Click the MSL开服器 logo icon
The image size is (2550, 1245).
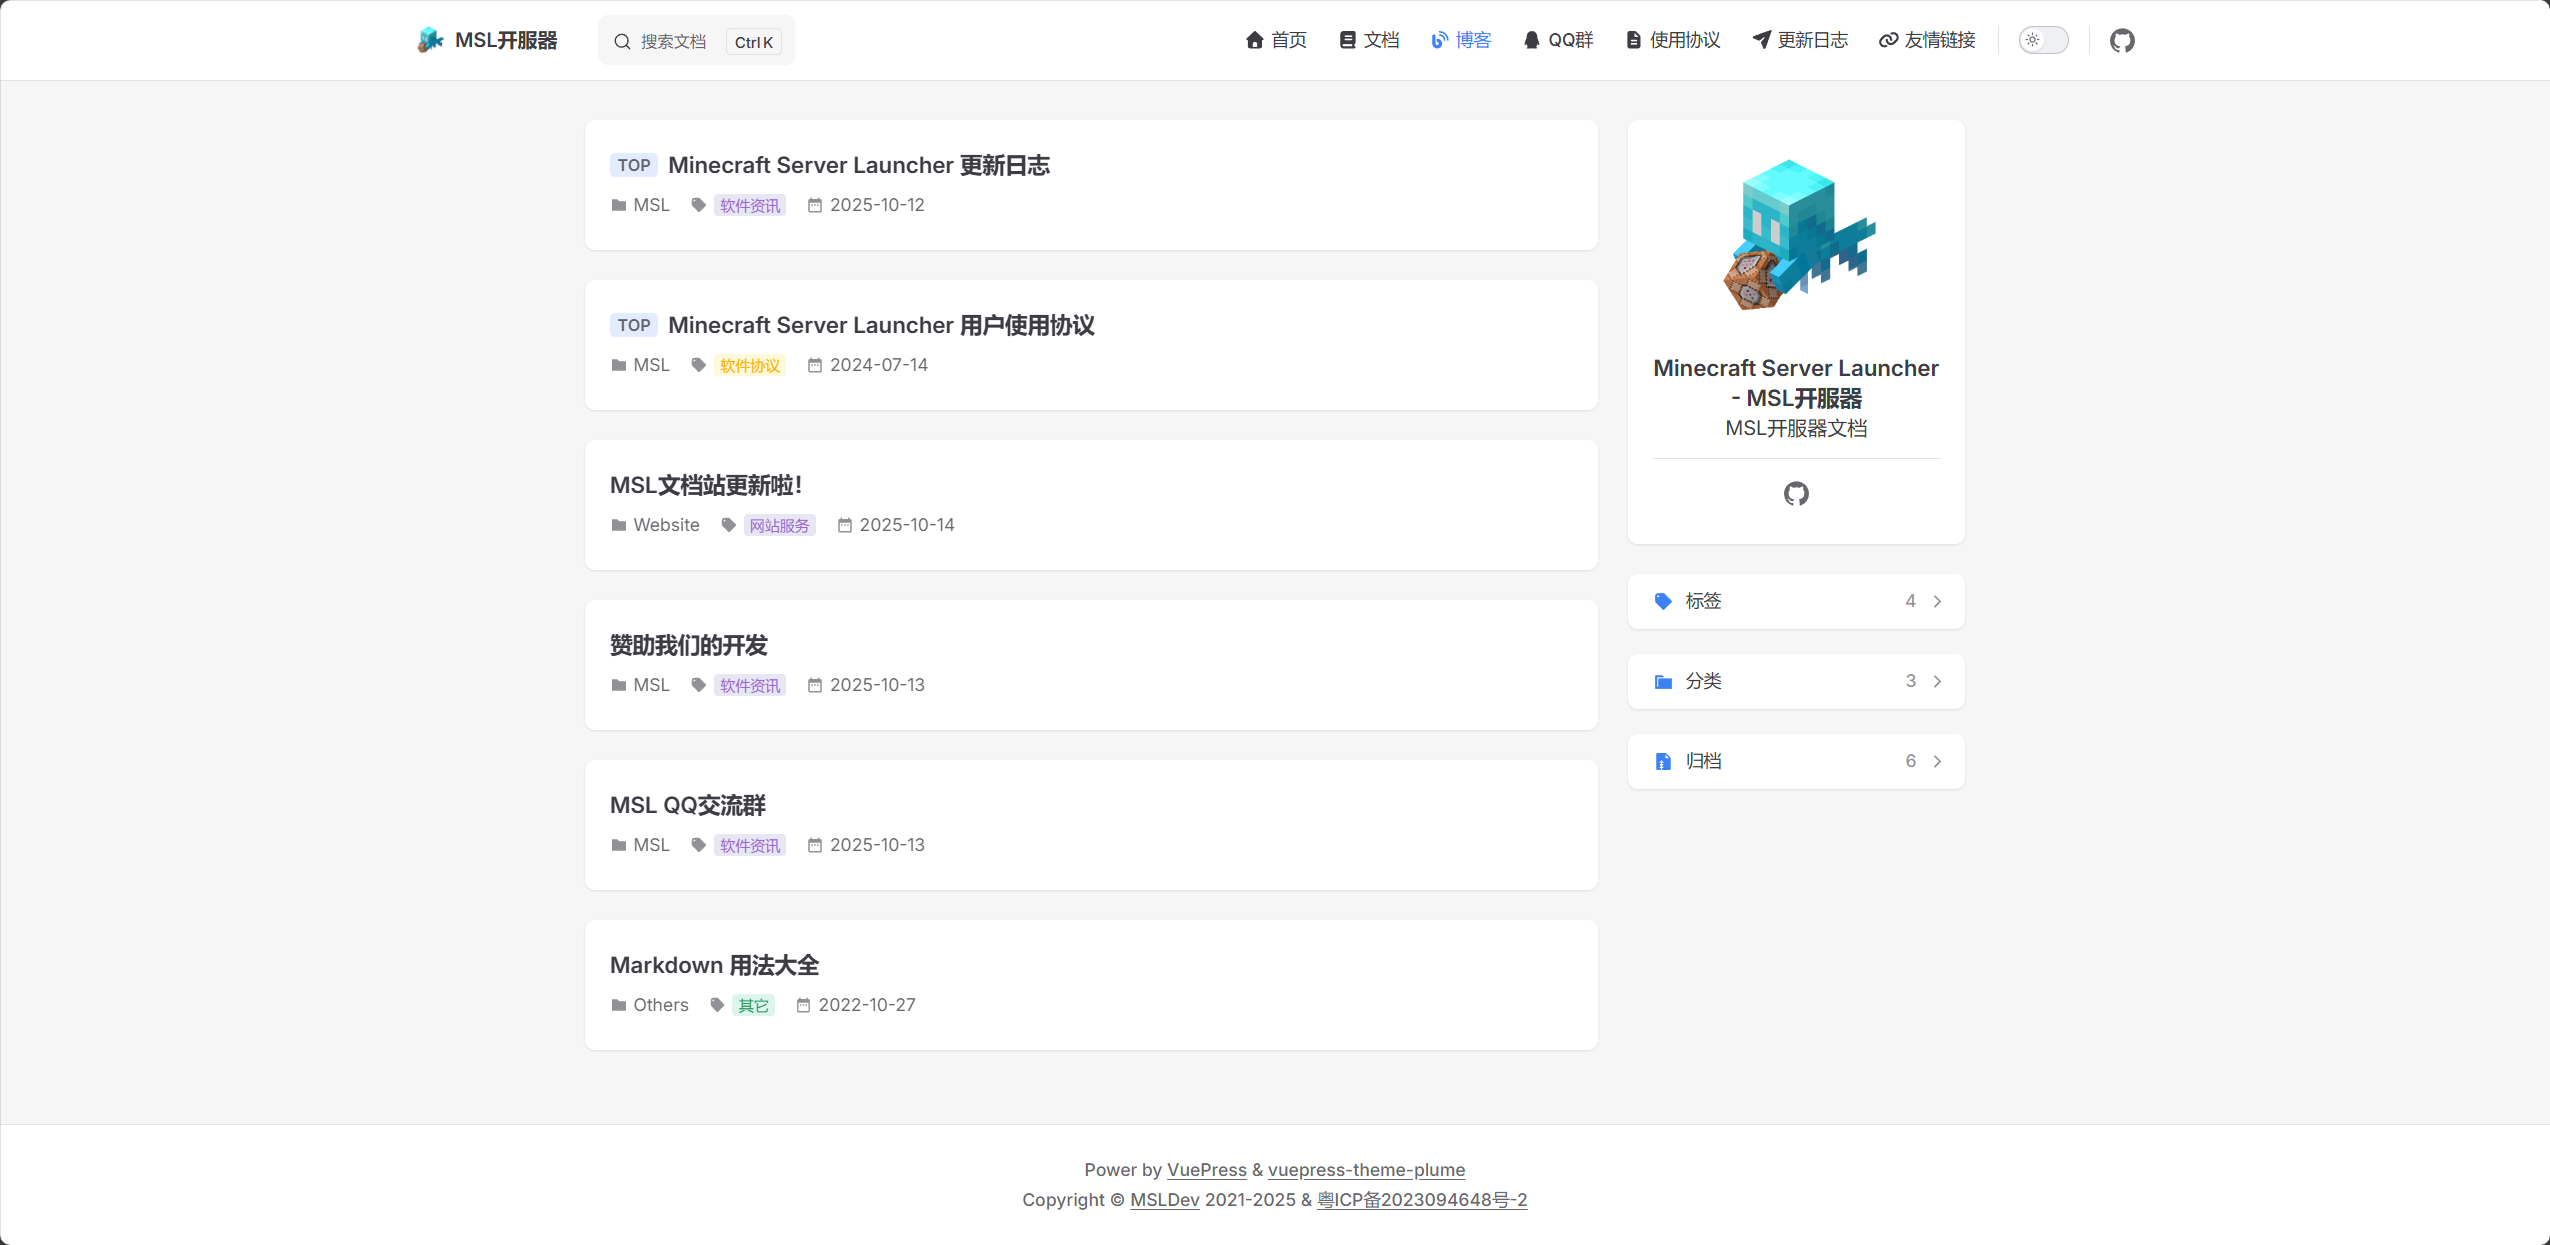point(430,40)
